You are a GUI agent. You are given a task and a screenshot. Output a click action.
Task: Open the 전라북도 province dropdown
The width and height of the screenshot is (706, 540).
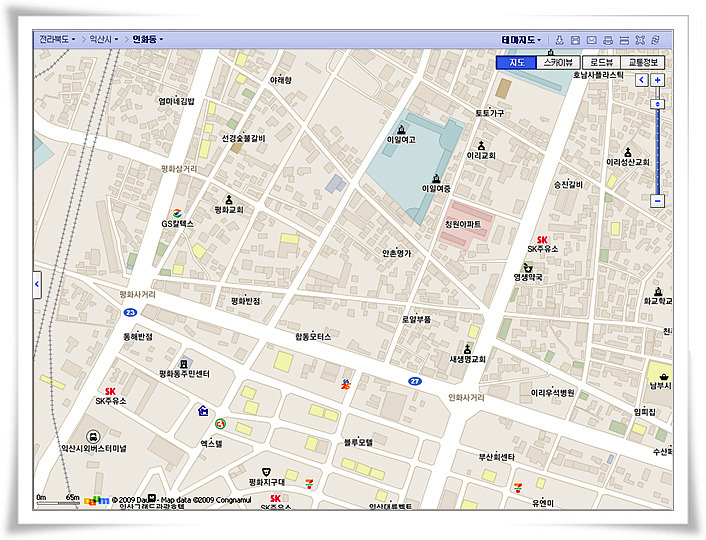(57, 39)
